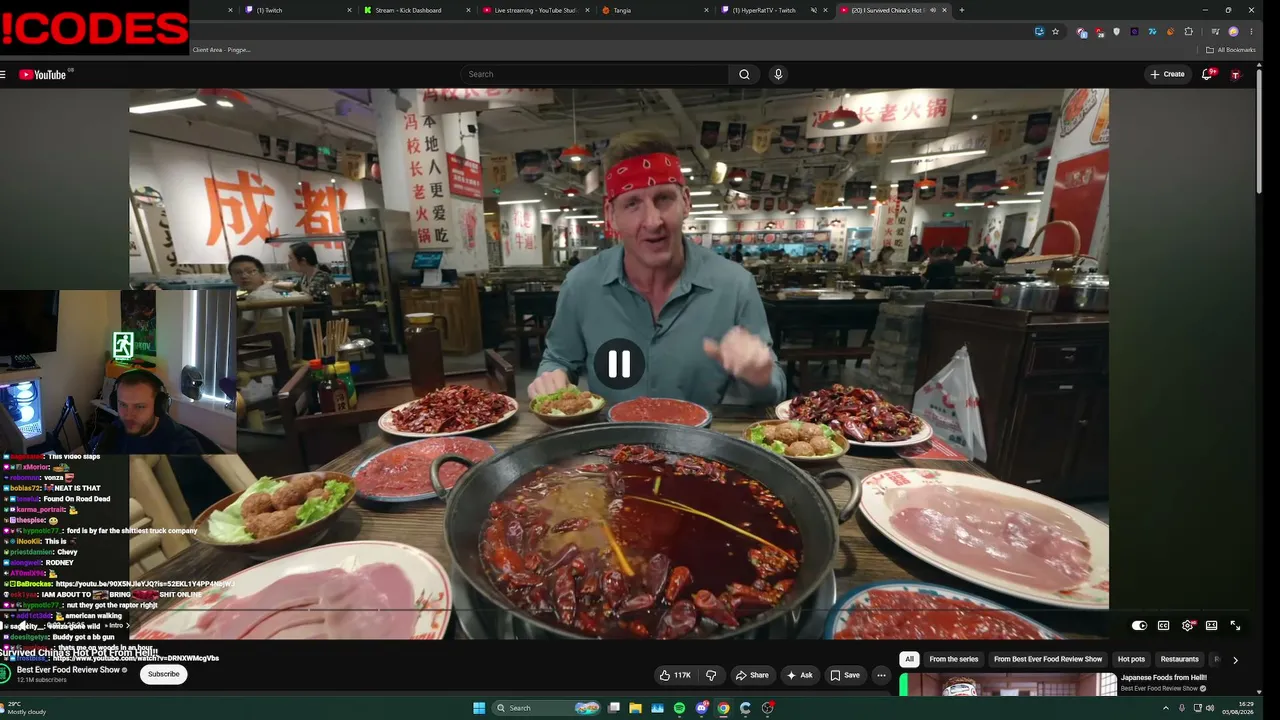Show hidden system tray icons
1280x720 pixels.
click(1166, 708)
